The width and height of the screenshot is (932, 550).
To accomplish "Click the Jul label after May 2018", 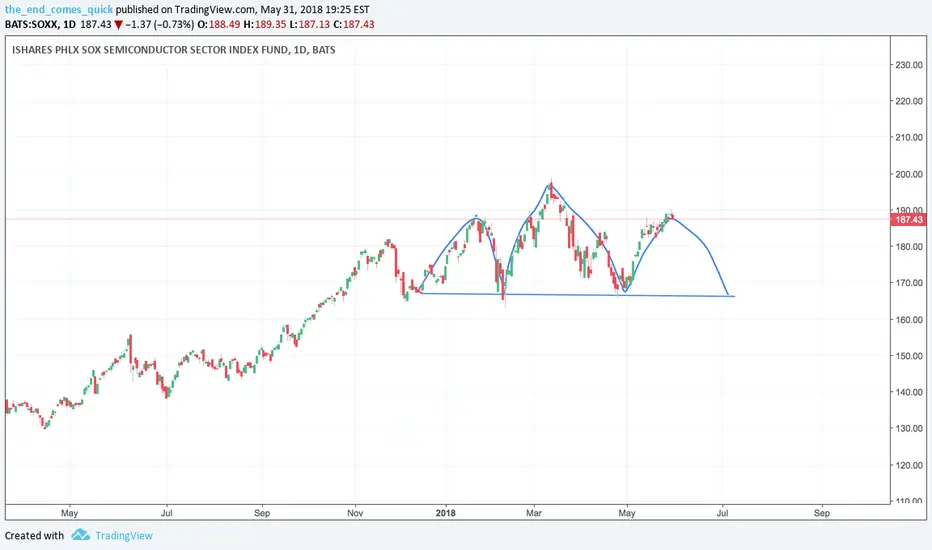I will pyautogui.click(x=722, y=513).
